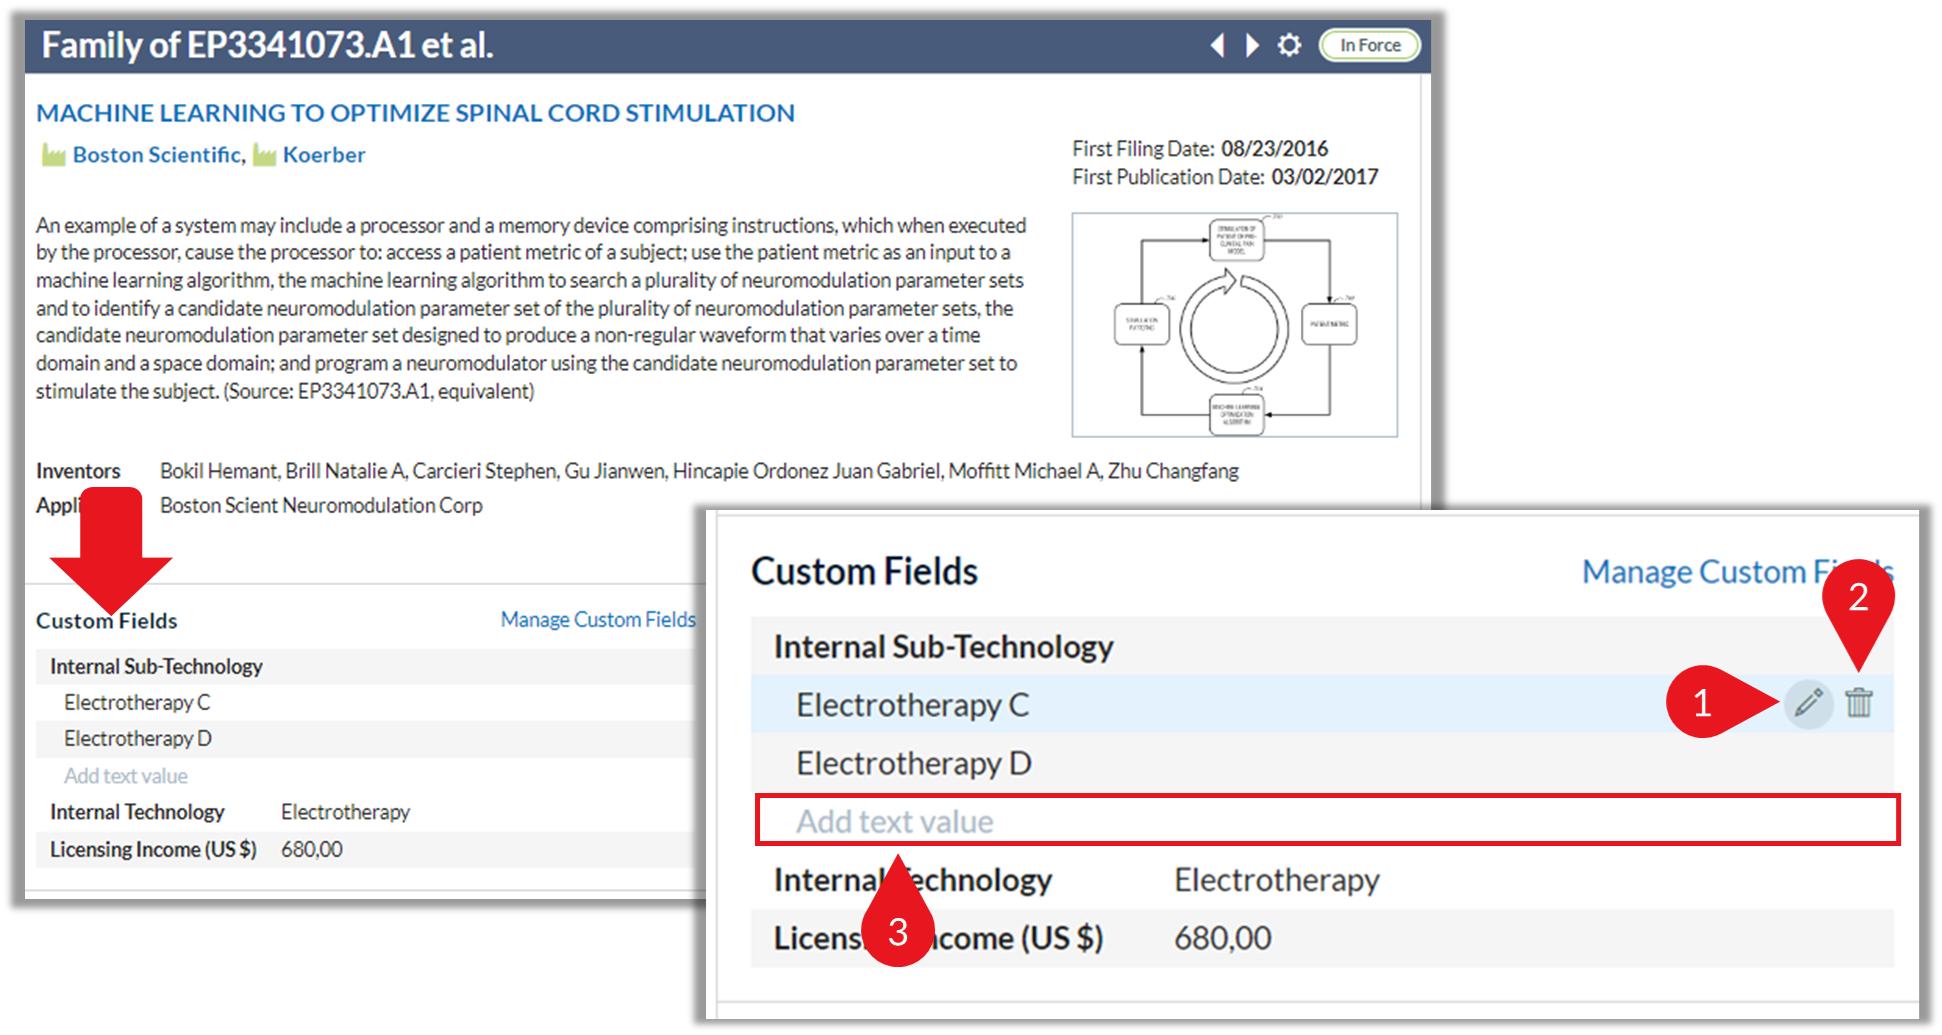This screenshot has height=1035, width=1942.
Task: Click the inventors list starting Bokil Hemant
Action: pyautogui.click(x=699, y=471)
